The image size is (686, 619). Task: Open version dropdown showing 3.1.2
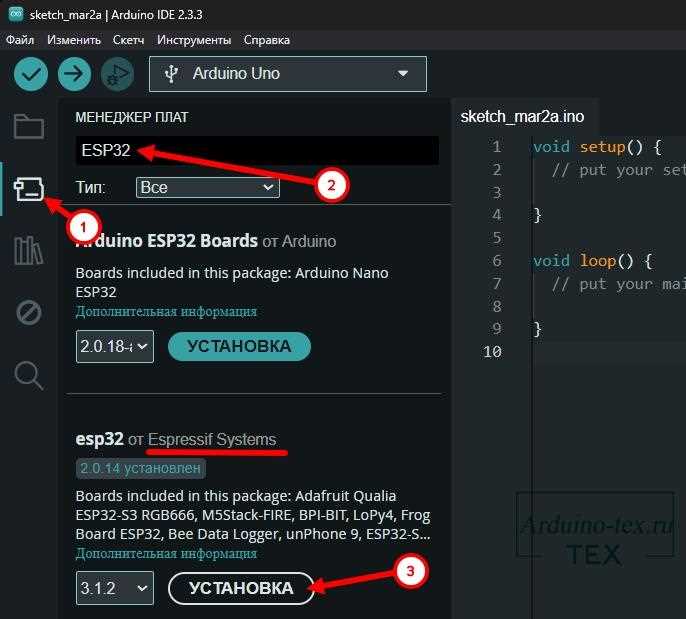coord(115,588)
